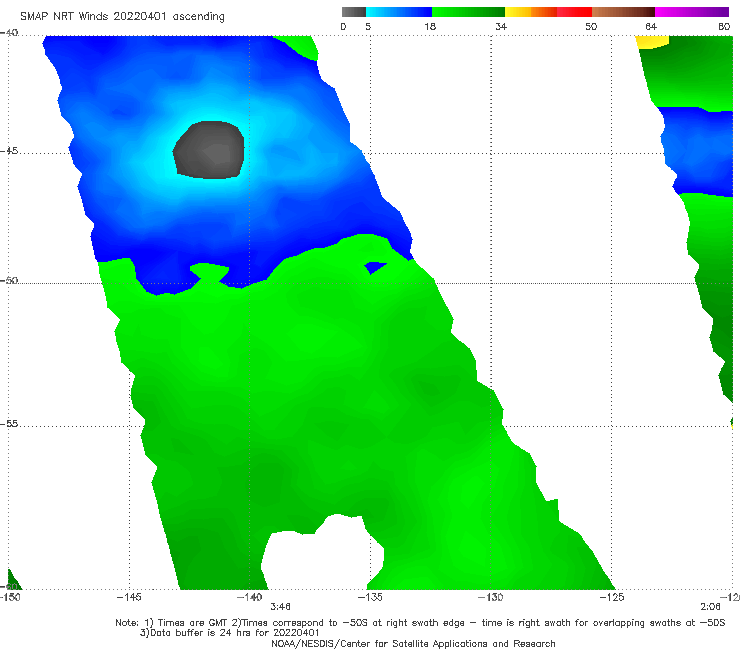Click the note line starting 'Note: 1) Times are GMT'

[x=420, y=623]
